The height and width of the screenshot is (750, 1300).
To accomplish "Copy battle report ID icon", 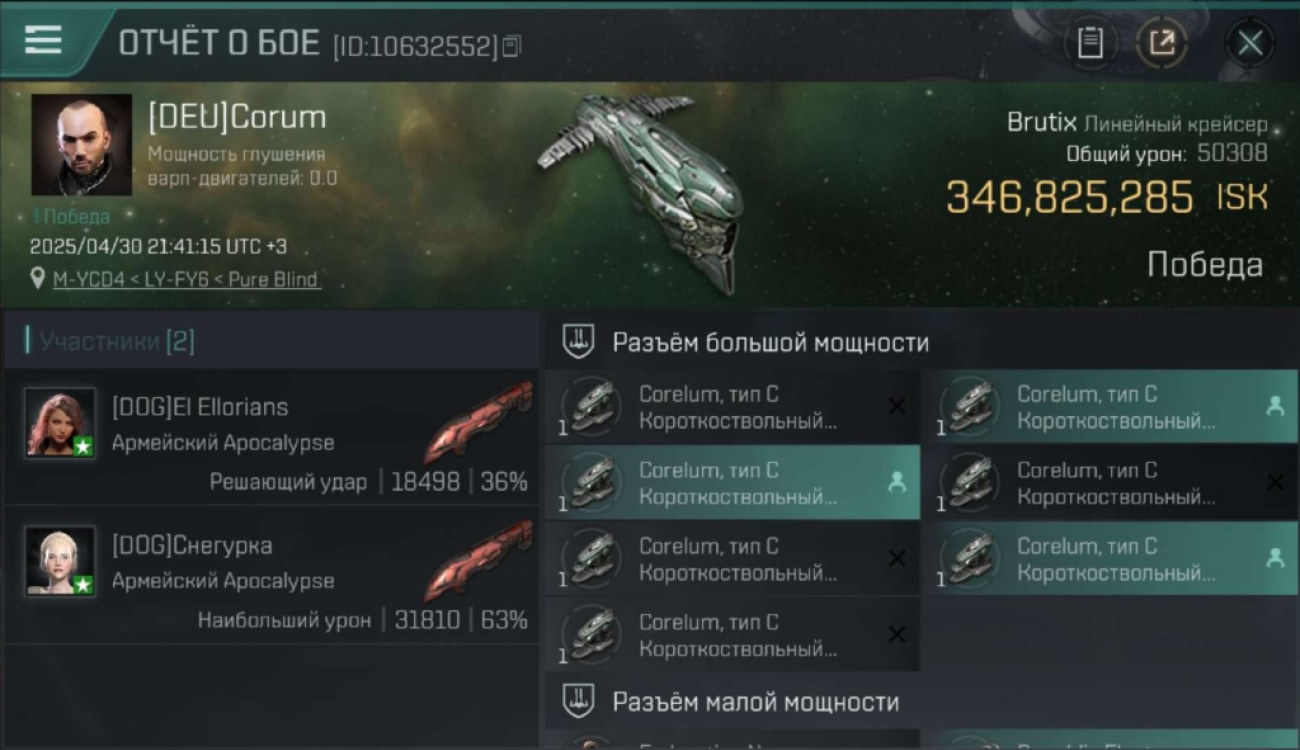I will pos(511,46).
